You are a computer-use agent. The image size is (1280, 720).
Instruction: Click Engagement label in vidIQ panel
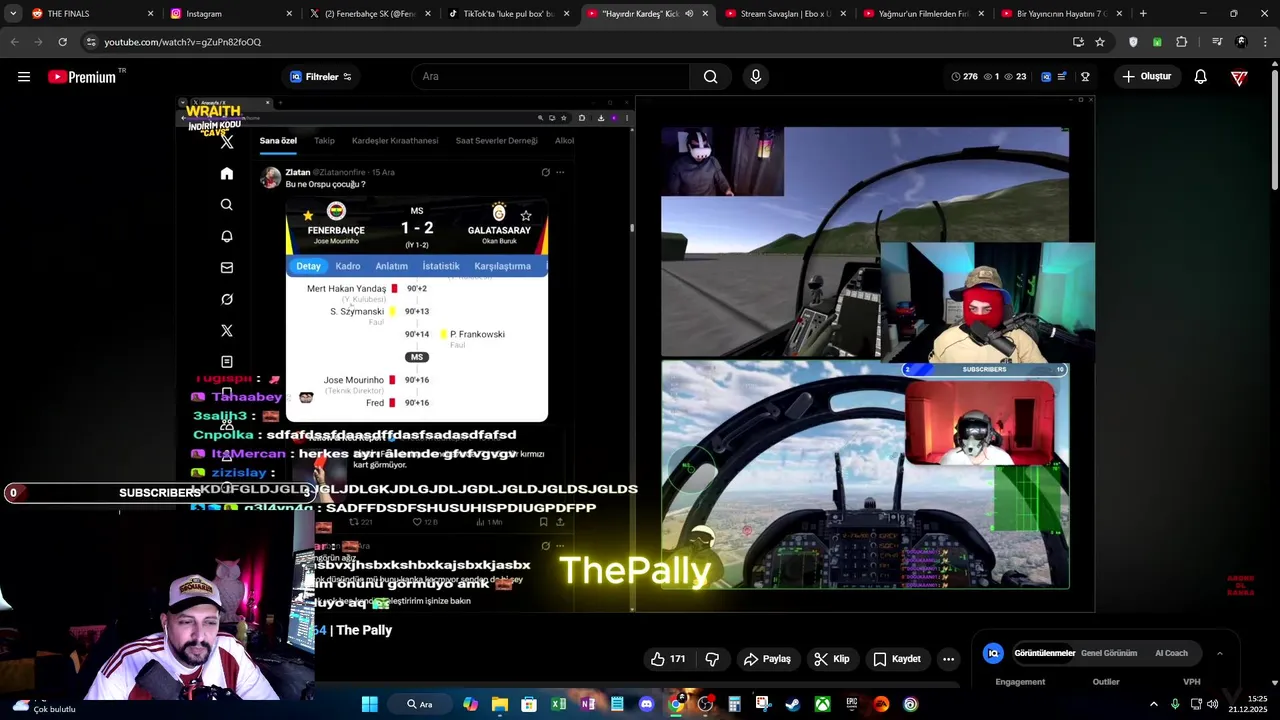(x=1020, y=682)
